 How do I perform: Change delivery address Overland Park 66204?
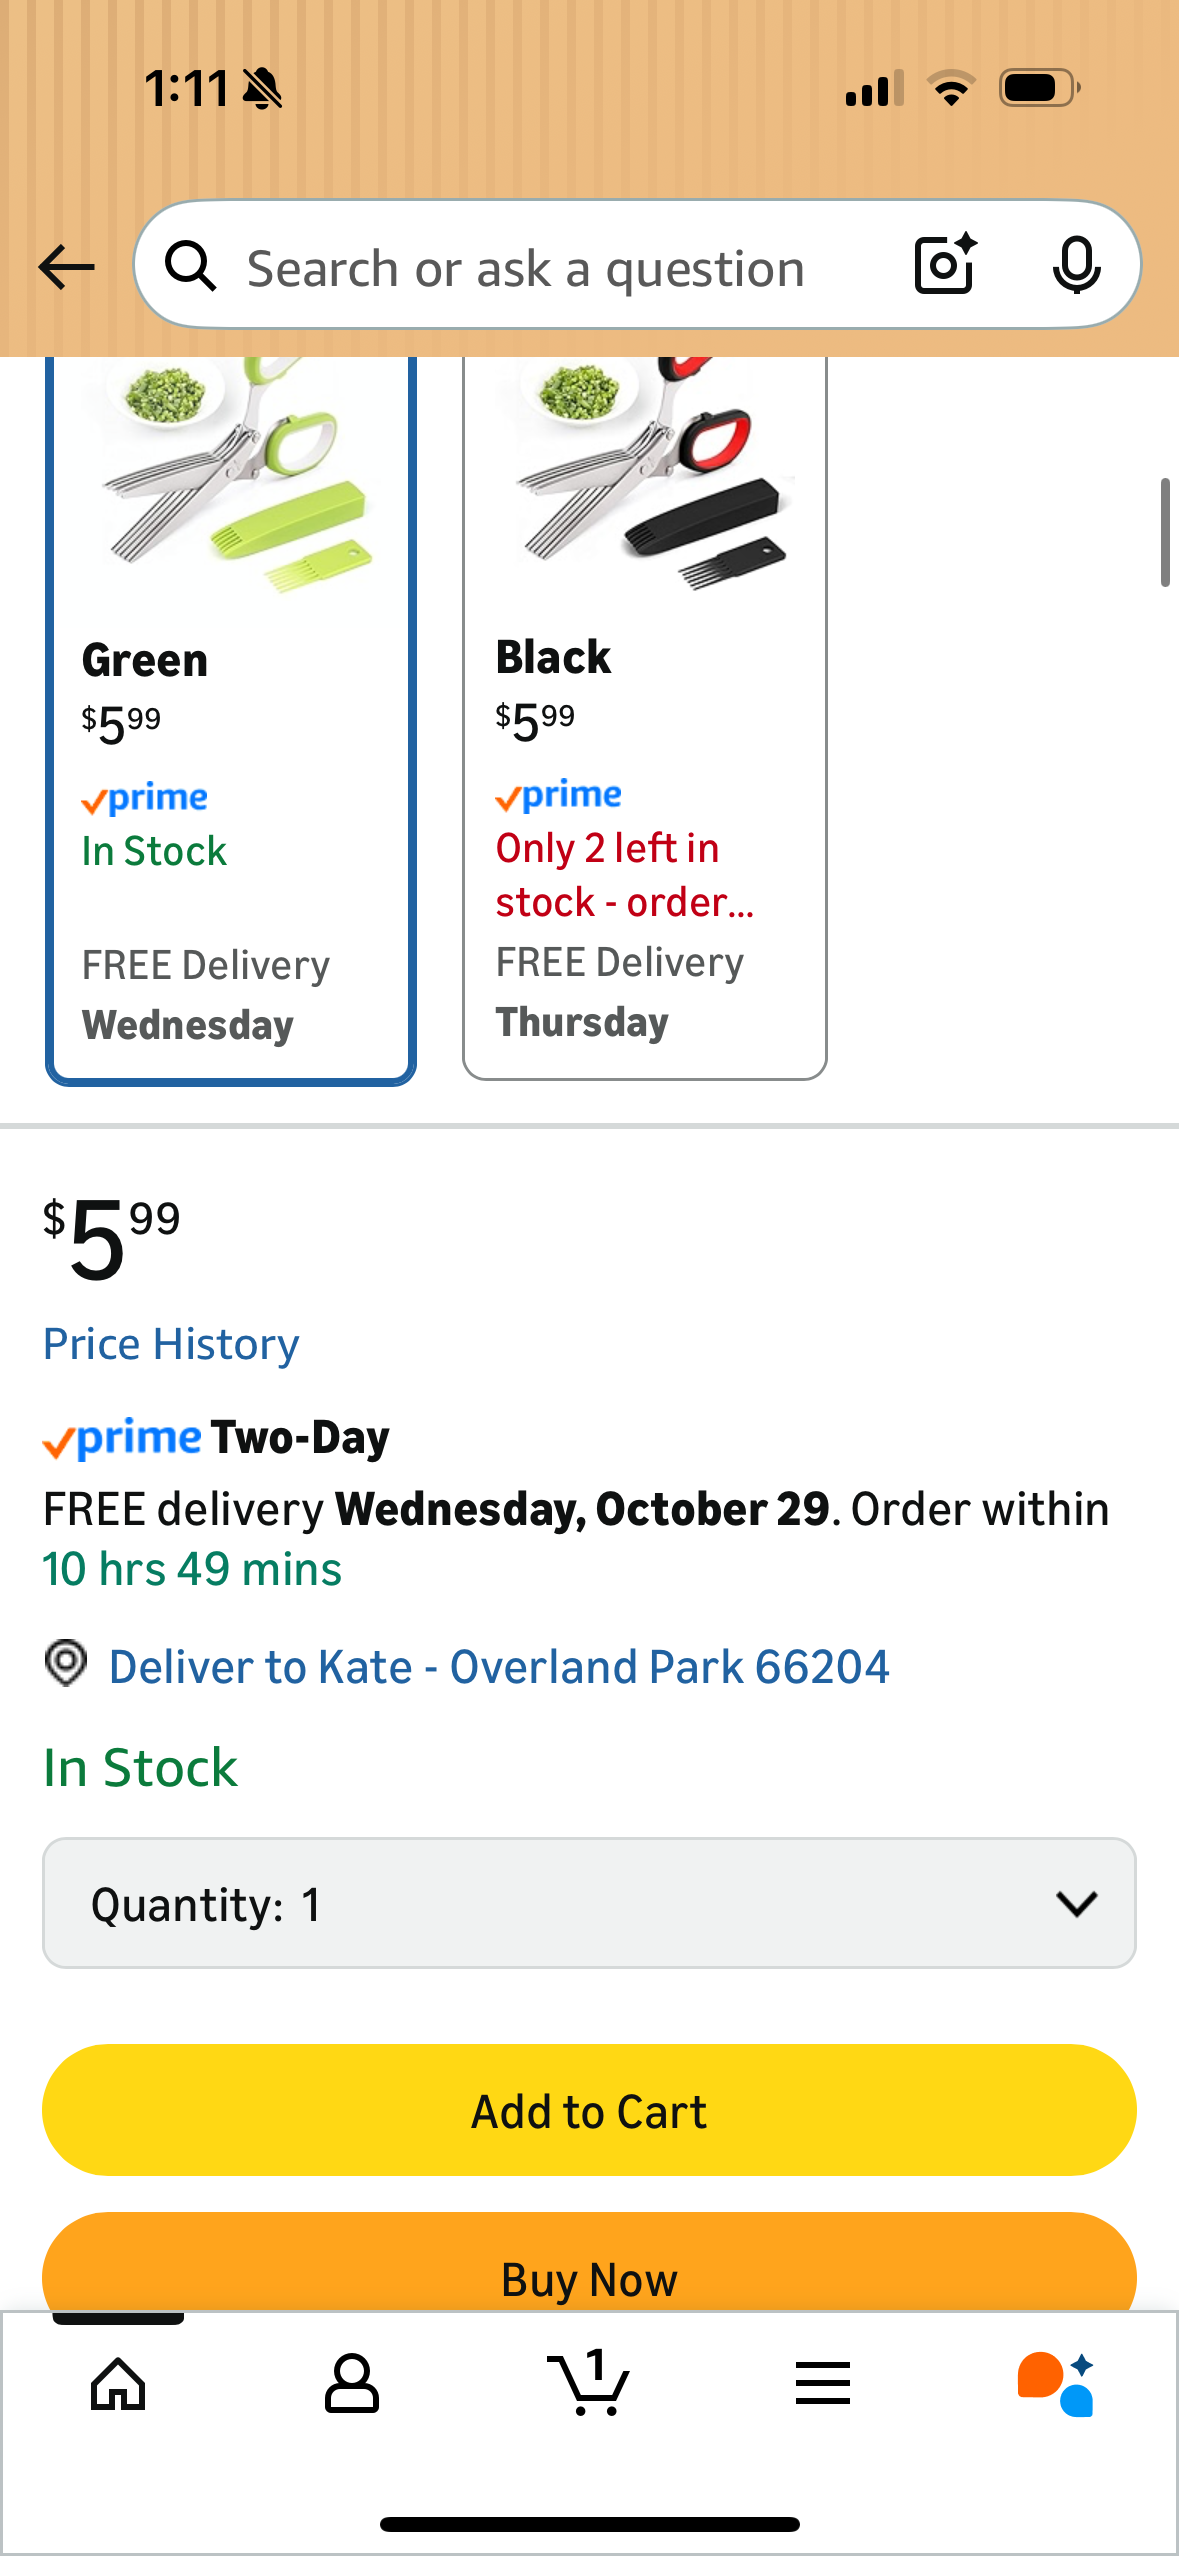click(x=498, y=1667)
